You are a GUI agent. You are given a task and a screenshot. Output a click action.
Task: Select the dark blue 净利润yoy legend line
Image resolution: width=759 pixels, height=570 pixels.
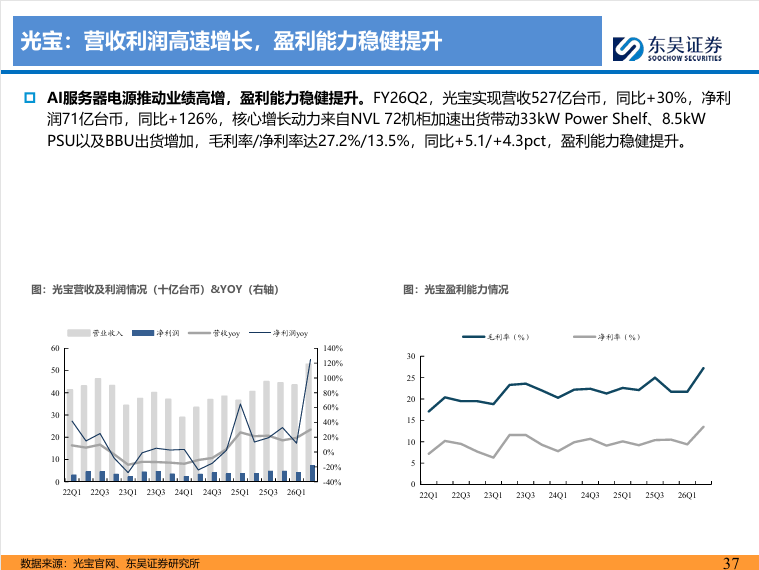[260, 333]
